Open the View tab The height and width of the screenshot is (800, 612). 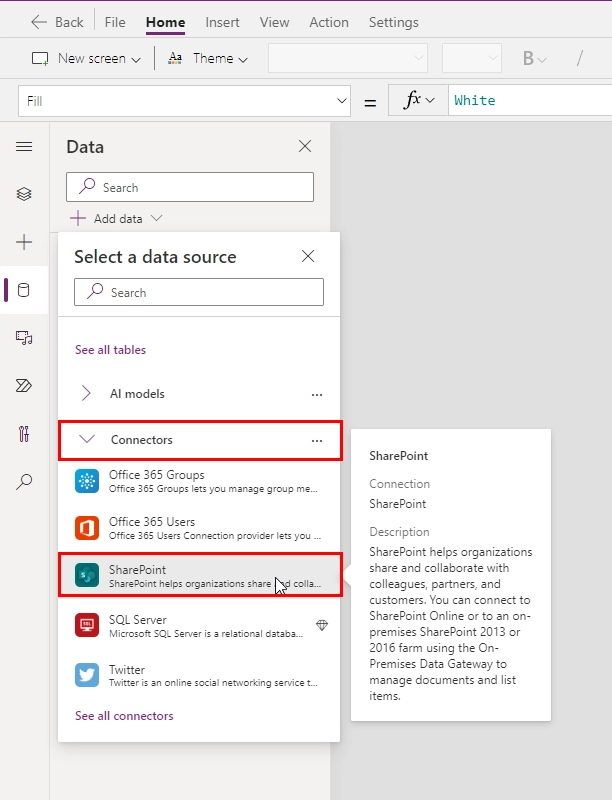click(274, 22)
